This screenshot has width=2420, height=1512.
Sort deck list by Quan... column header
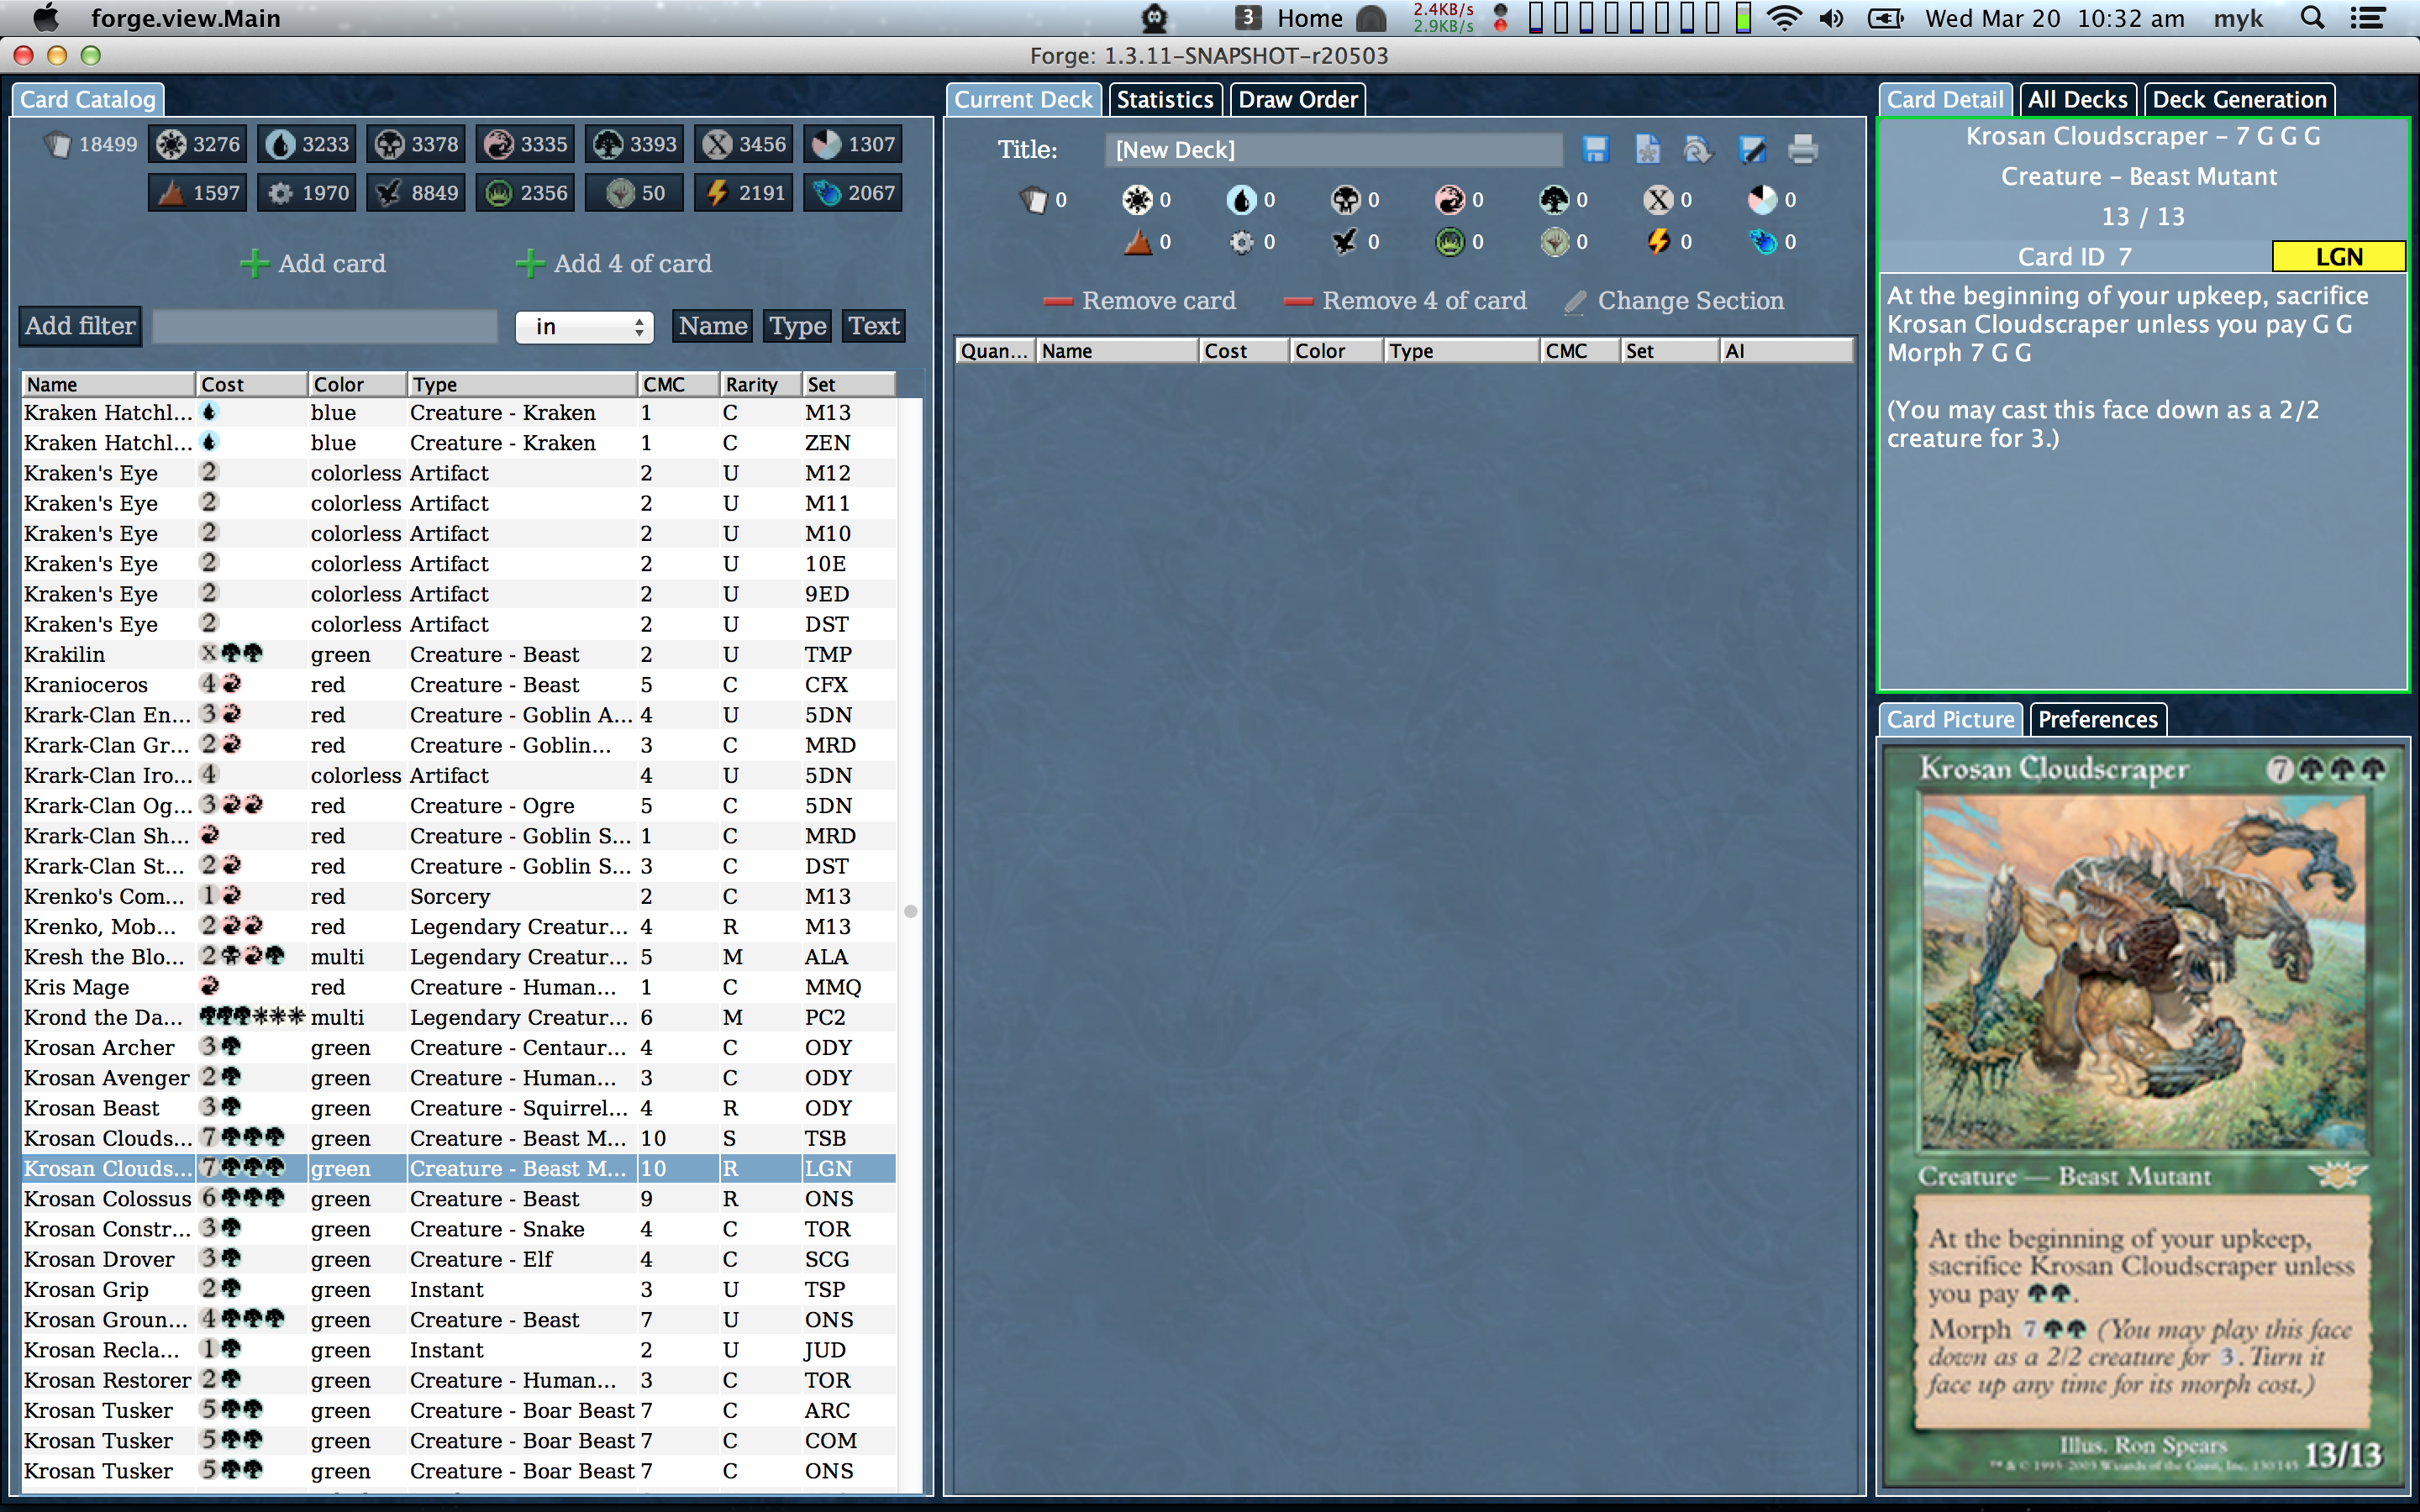coord(995,351)
